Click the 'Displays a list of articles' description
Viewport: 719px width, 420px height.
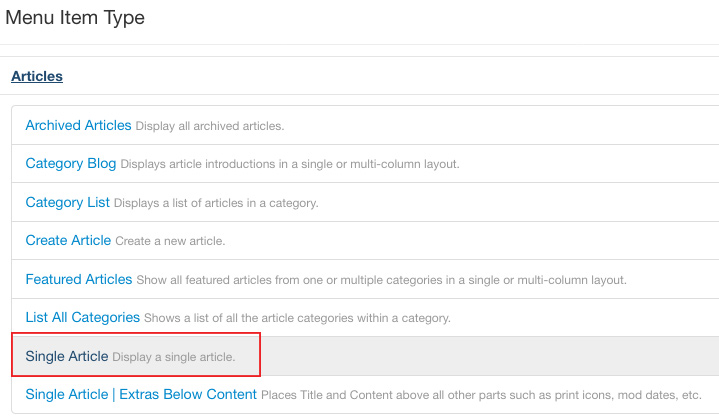[x=216, y=203]
